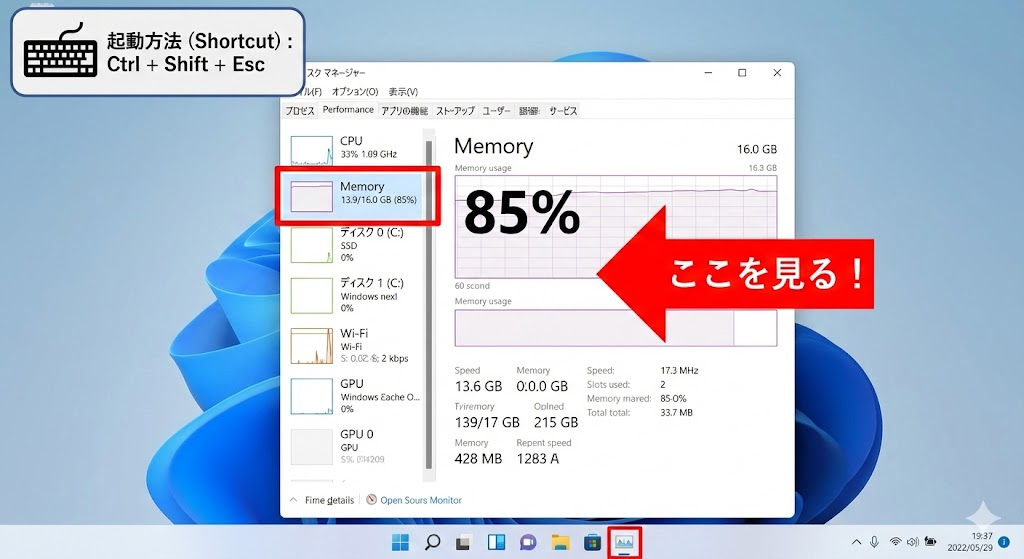1024x559 pixels.
Task: Click the volume speaker tray icon
Action: click(913, 541)
